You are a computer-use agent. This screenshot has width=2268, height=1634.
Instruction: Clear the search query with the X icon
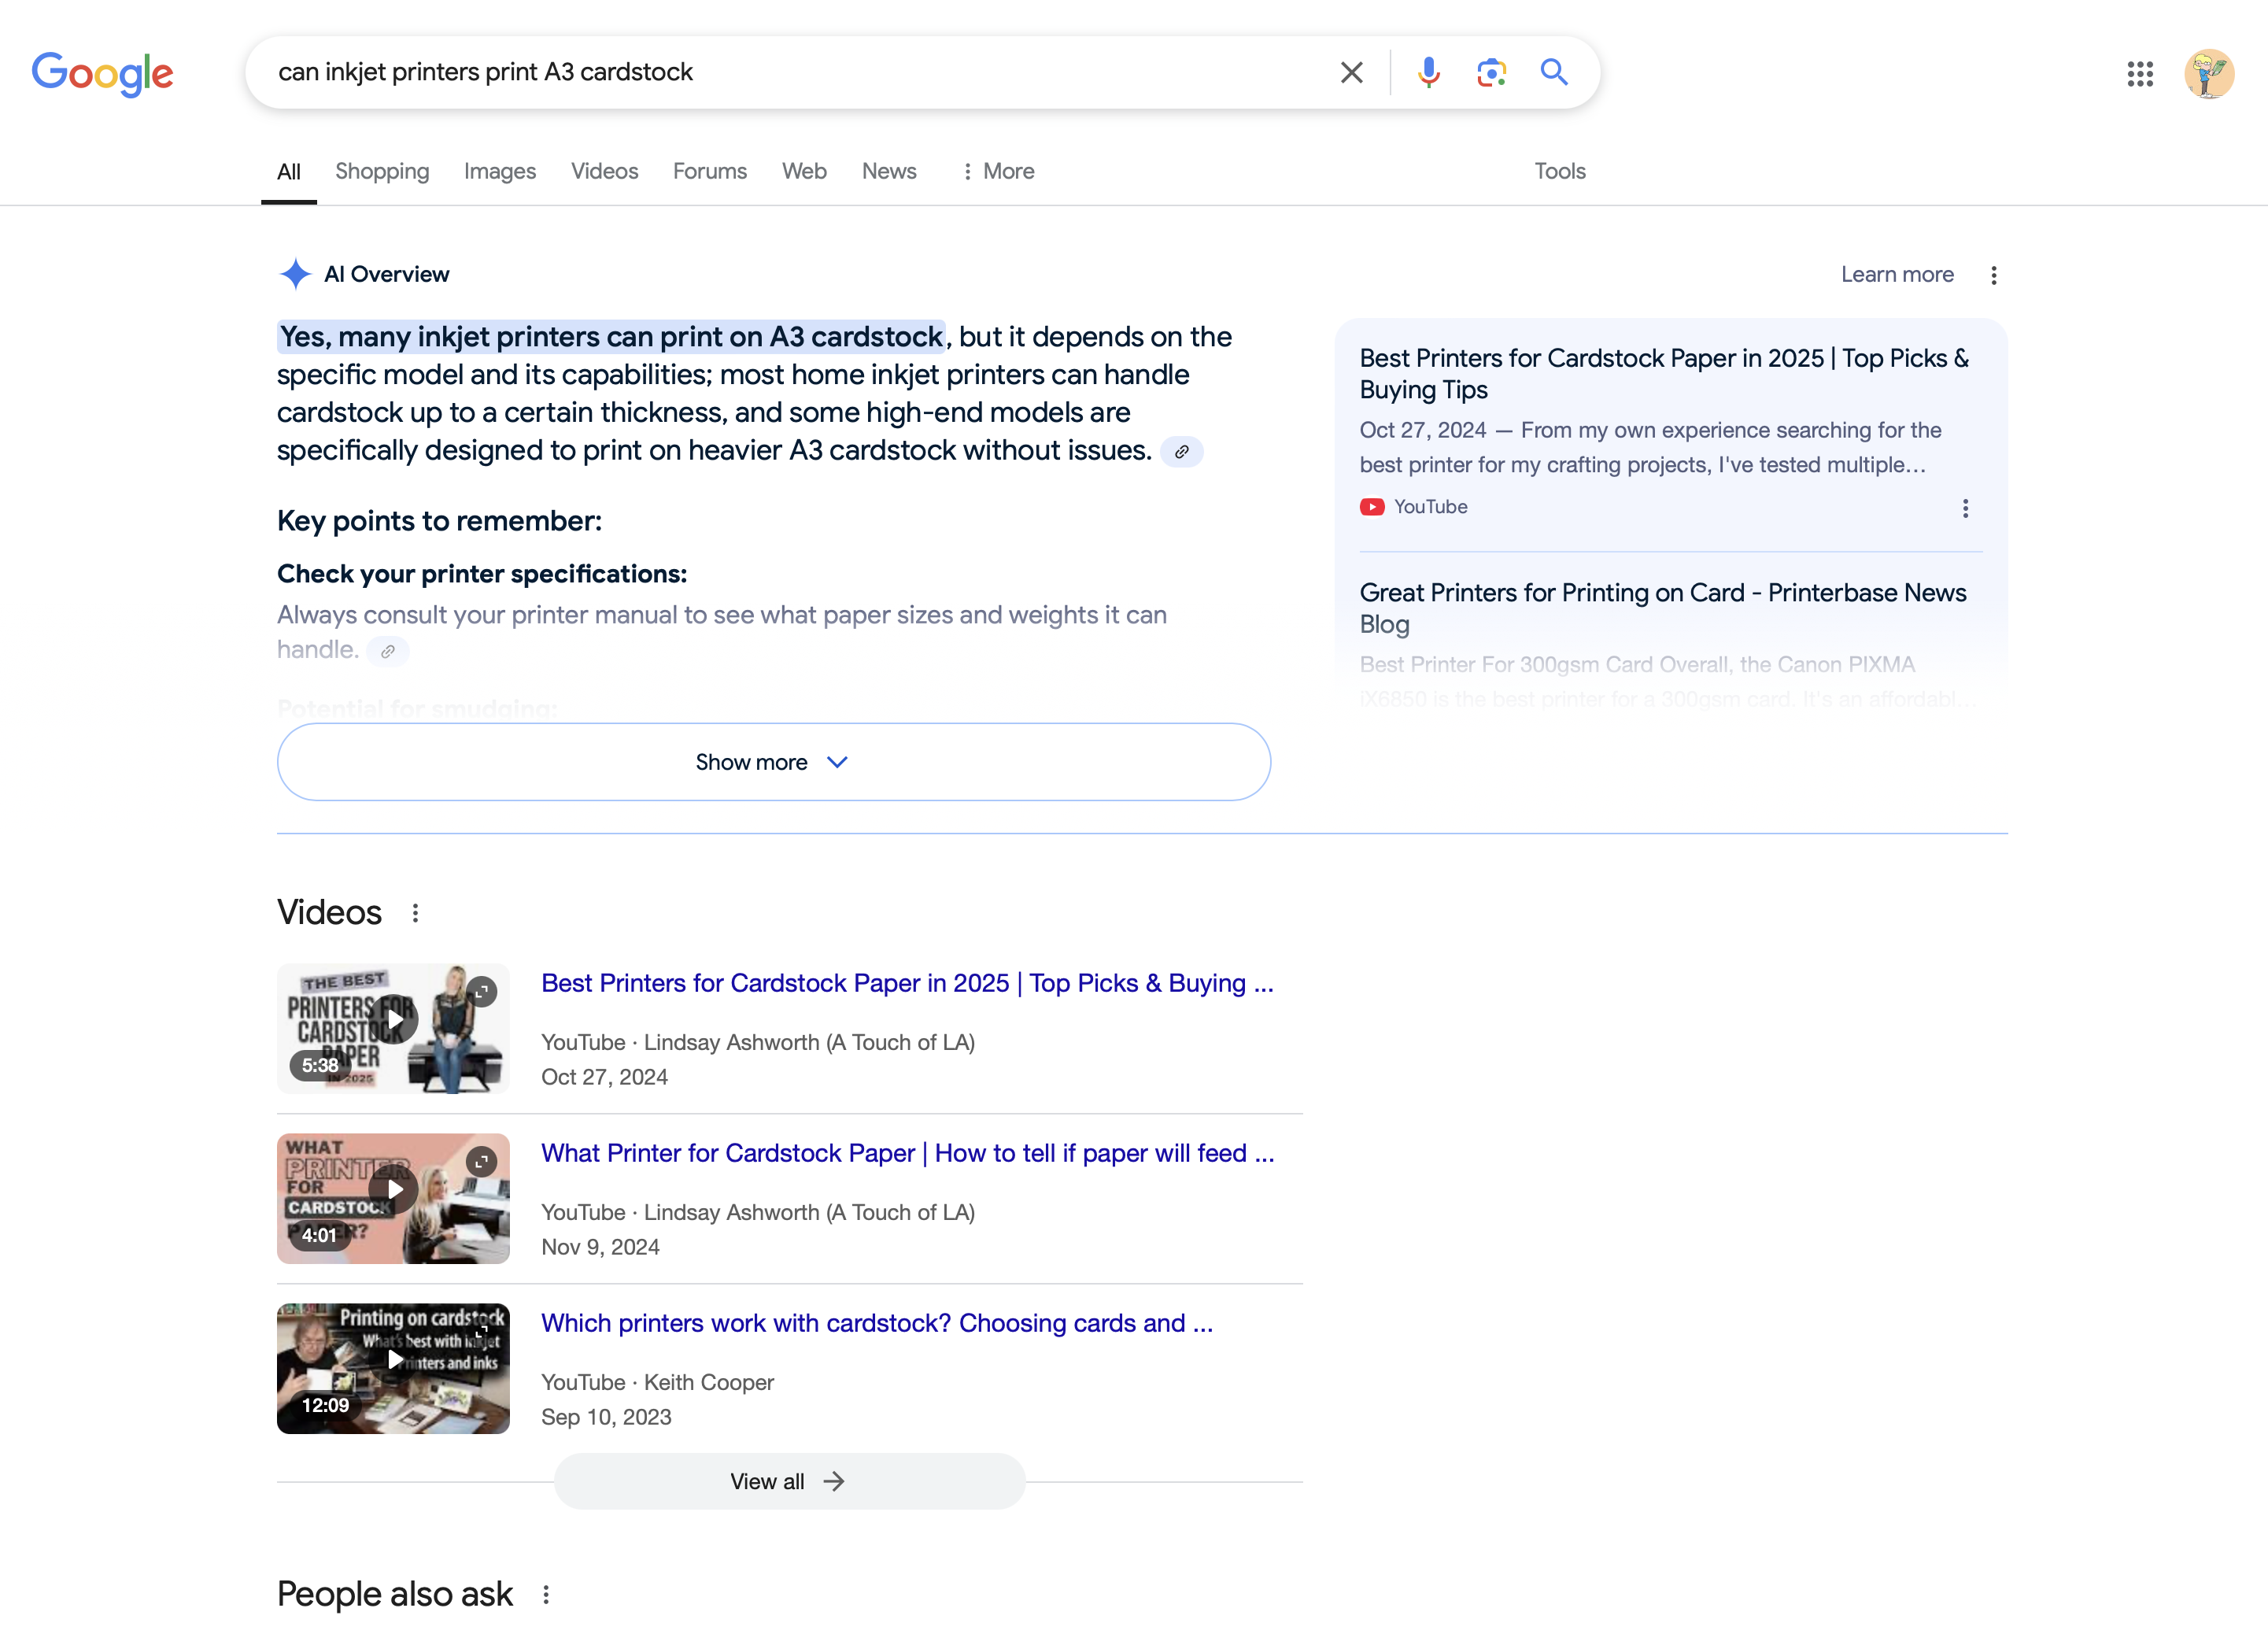click(x=1351, y=72)
